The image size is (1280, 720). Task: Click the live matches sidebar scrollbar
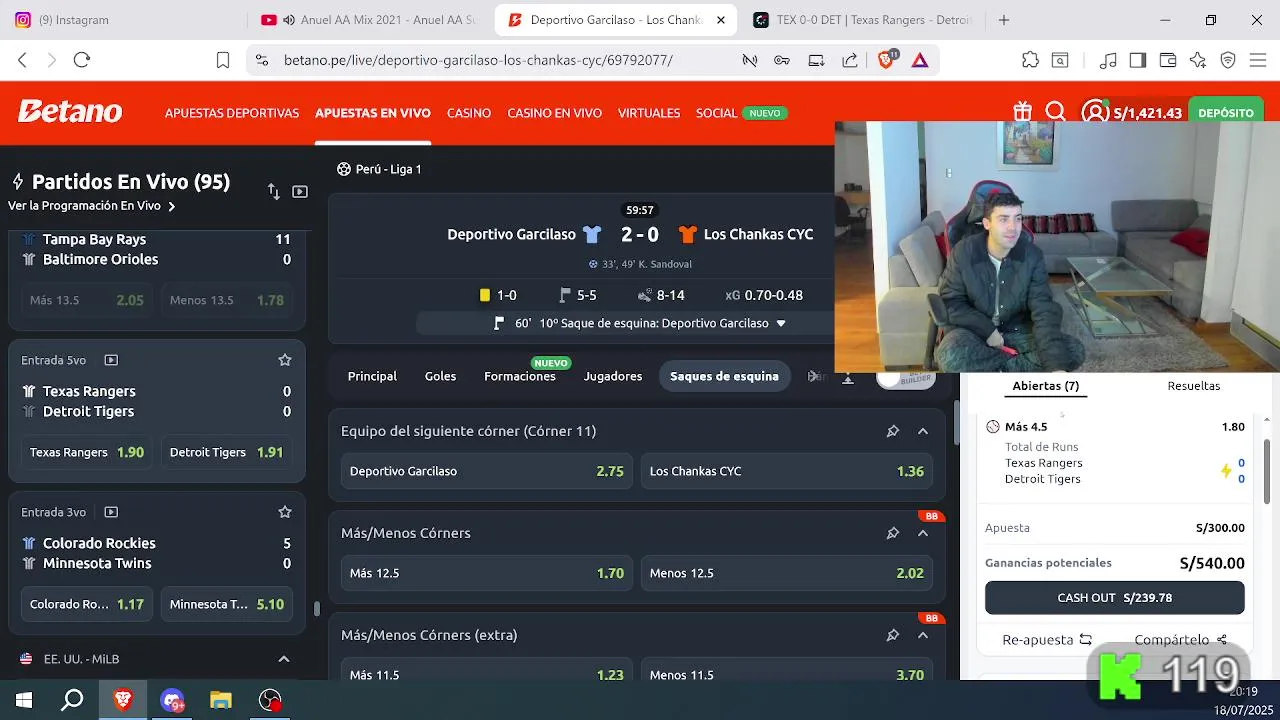(317, 607)
